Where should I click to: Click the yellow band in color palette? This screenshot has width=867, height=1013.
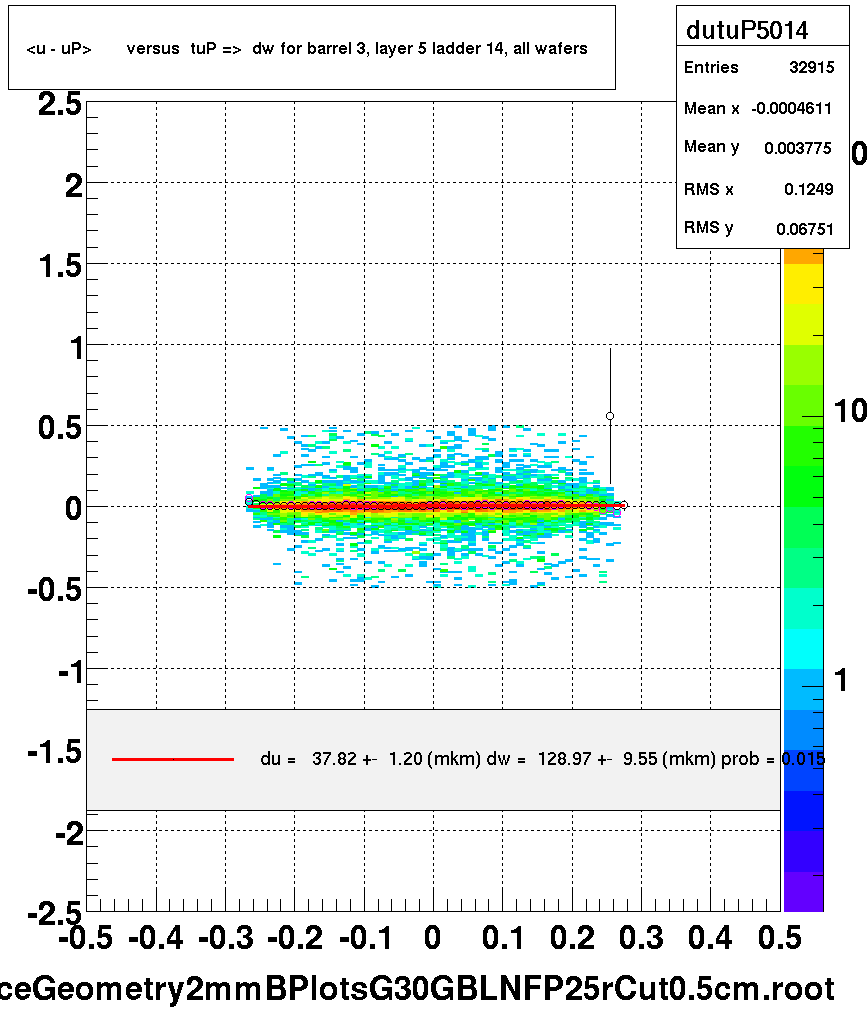click(803, 284)
